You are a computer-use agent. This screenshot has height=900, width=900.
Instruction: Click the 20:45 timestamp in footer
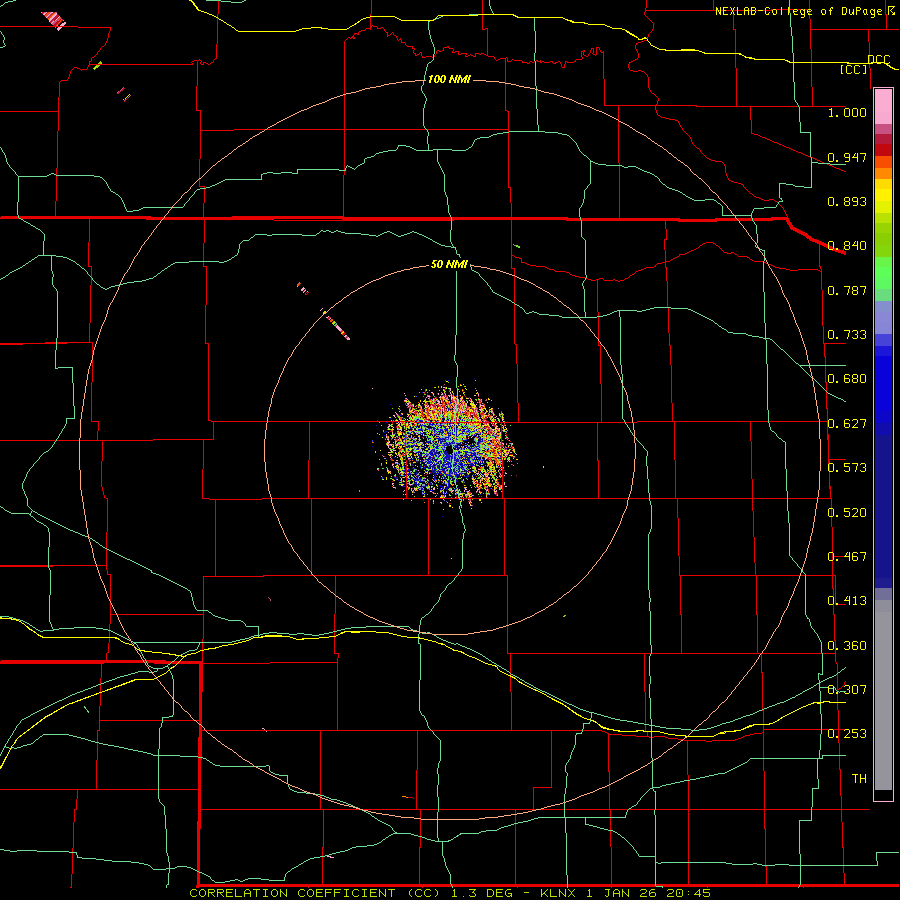pos(688,893)
